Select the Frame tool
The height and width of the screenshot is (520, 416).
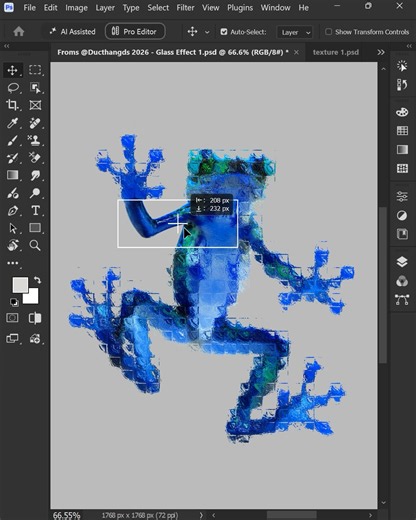point(35,105)
